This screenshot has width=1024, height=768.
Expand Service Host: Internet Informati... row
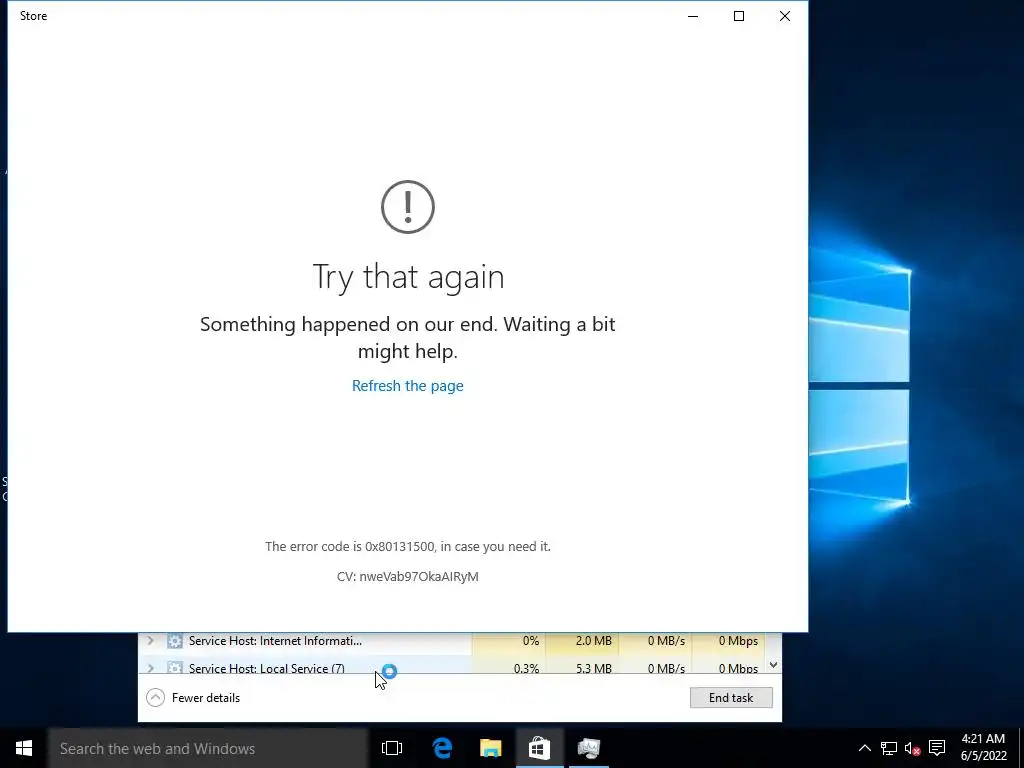pos(151,641)
